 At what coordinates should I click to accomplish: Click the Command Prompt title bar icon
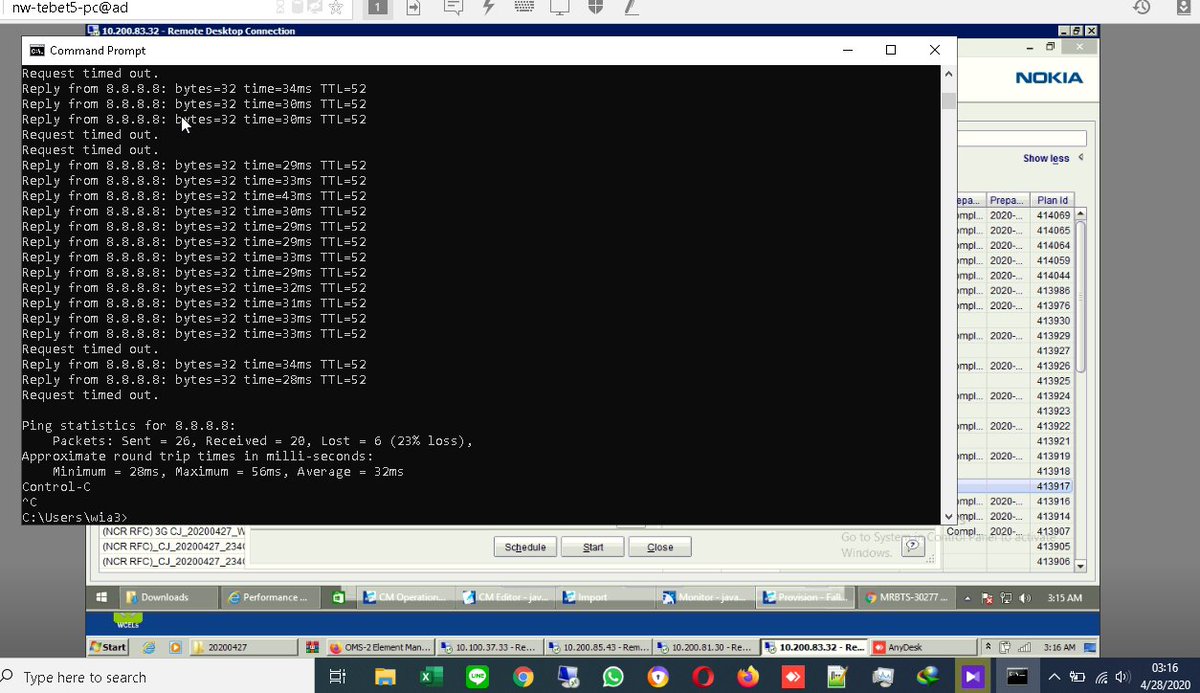click(36, 50)
